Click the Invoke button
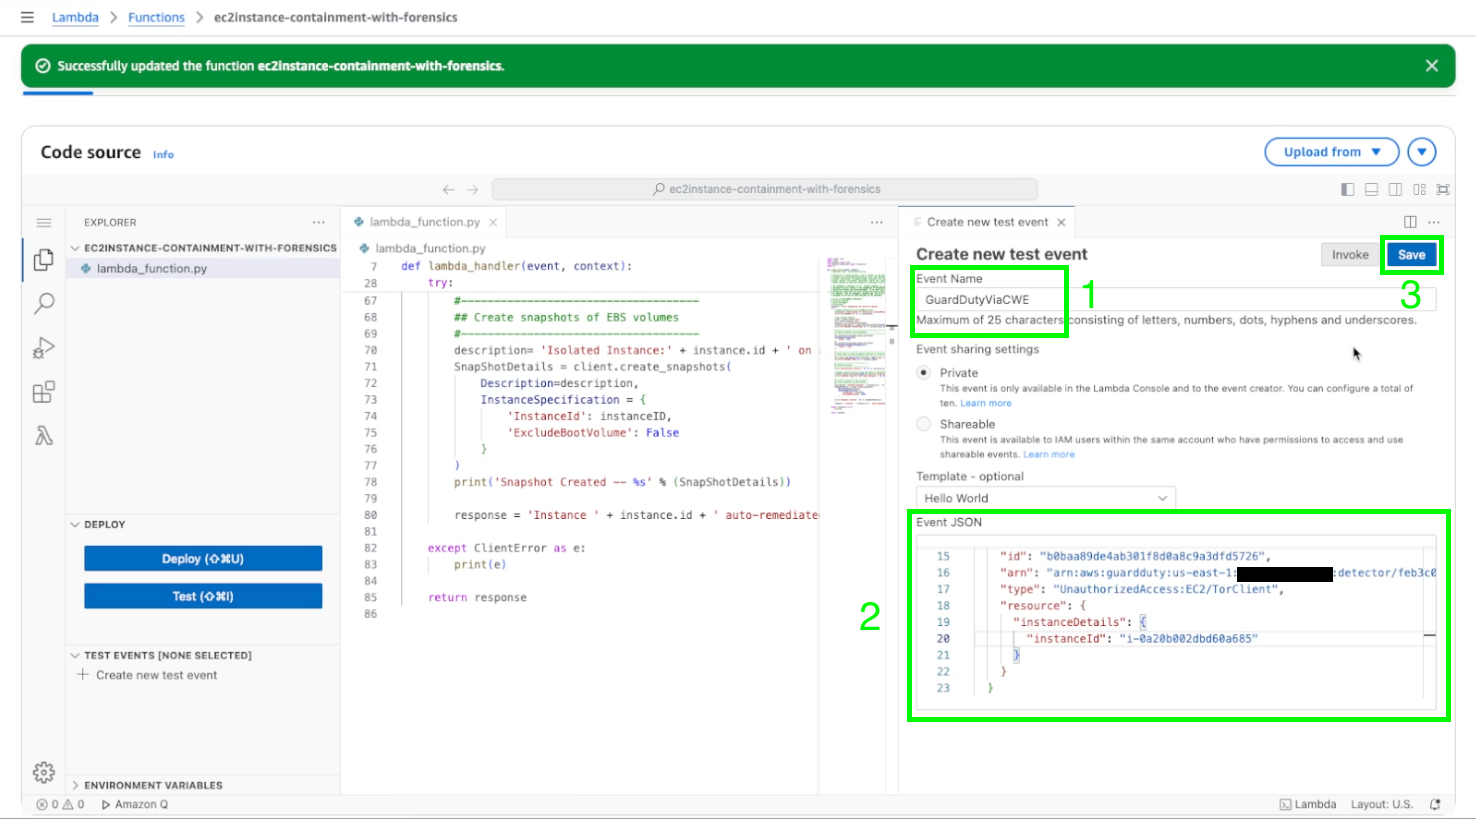This screenshot has width=1476, height=819. tap(1350, 255)
